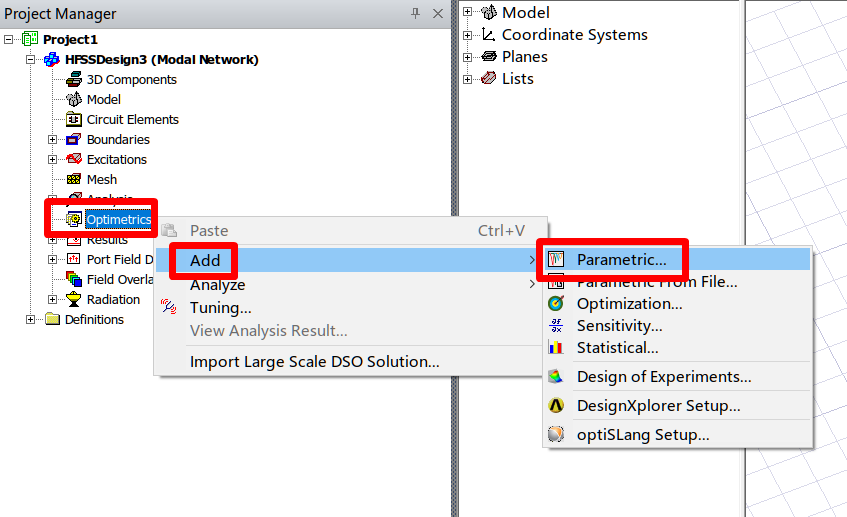Click the Design of Experiments icon
This screenshot has height=517, width=847.
click(556, 377)
